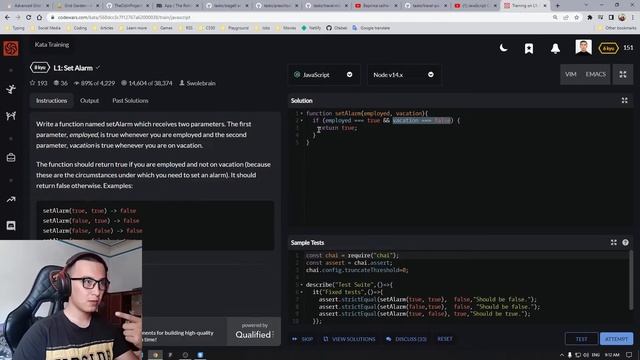The width and height of the screenshot is (640, 360).
Task: Open saved bookmarks from the header icon
Action: point(529,49)
